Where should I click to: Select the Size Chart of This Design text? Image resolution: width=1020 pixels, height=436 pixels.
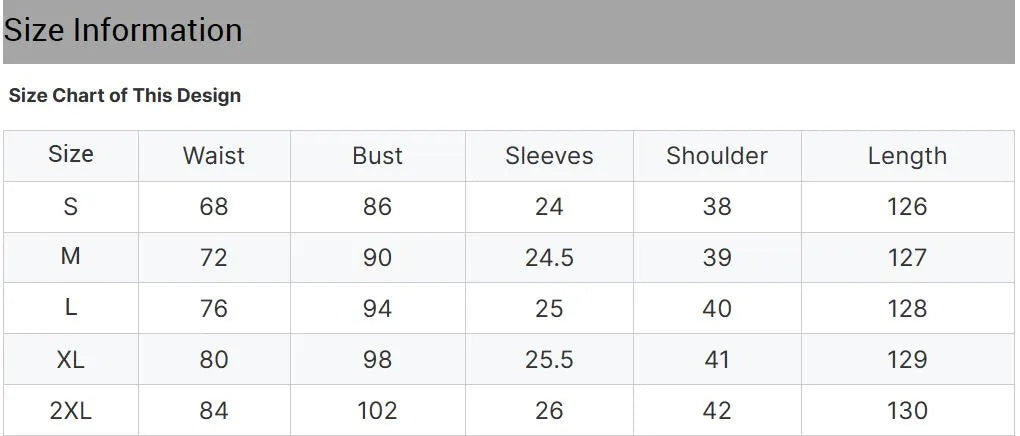point(125,96)
